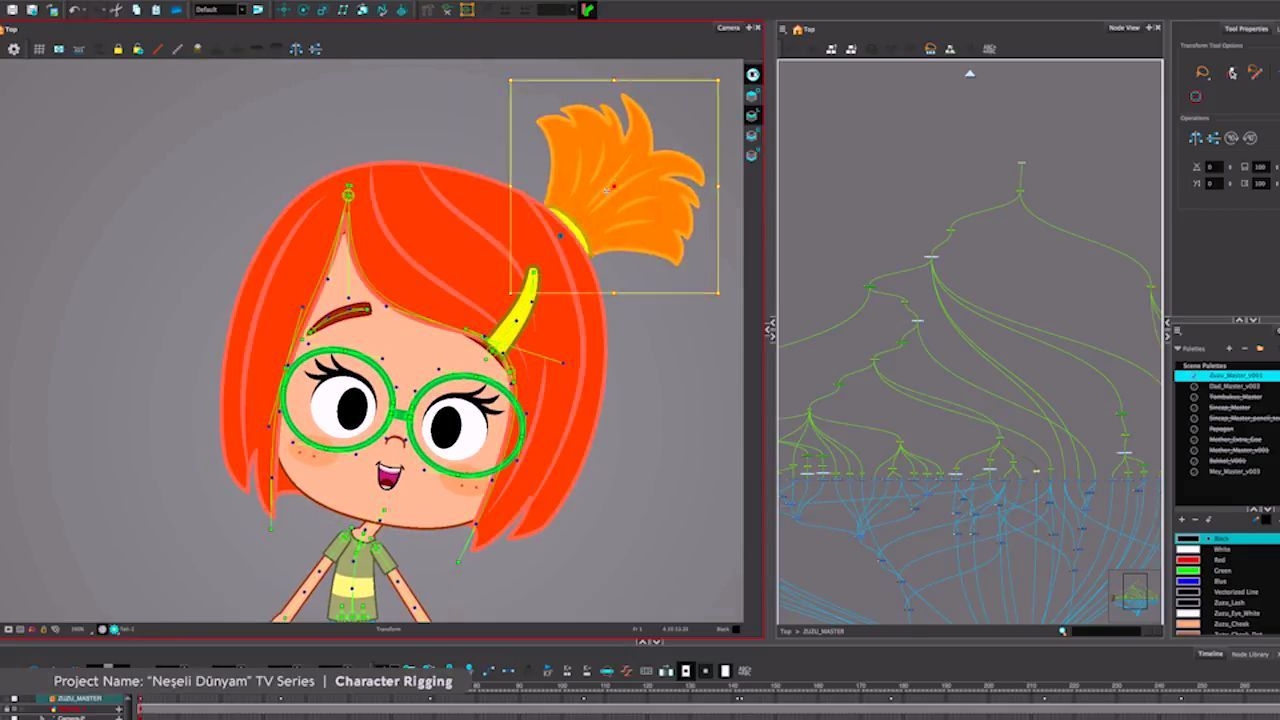Screen dimensions: 1280x720
Task: Click the orange pencil option in Tool Properties
Action: coord(1256,73)
